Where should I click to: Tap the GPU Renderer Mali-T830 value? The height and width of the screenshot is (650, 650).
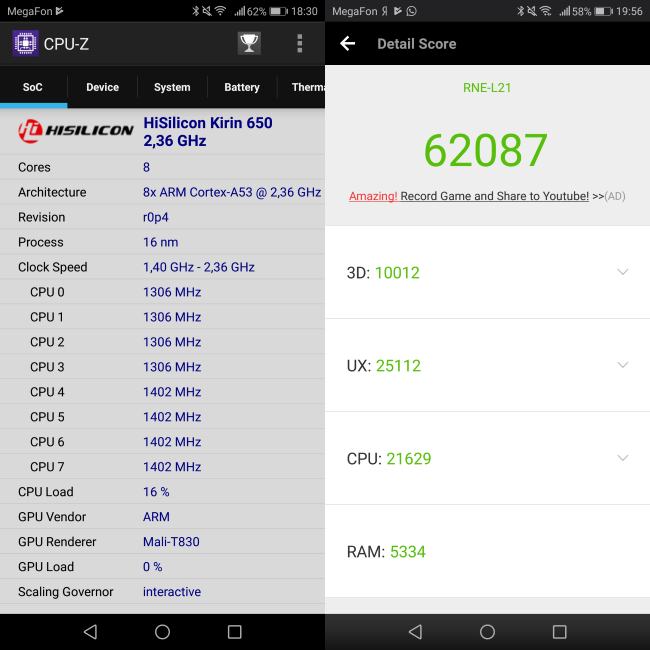click(x=171, y=541)
